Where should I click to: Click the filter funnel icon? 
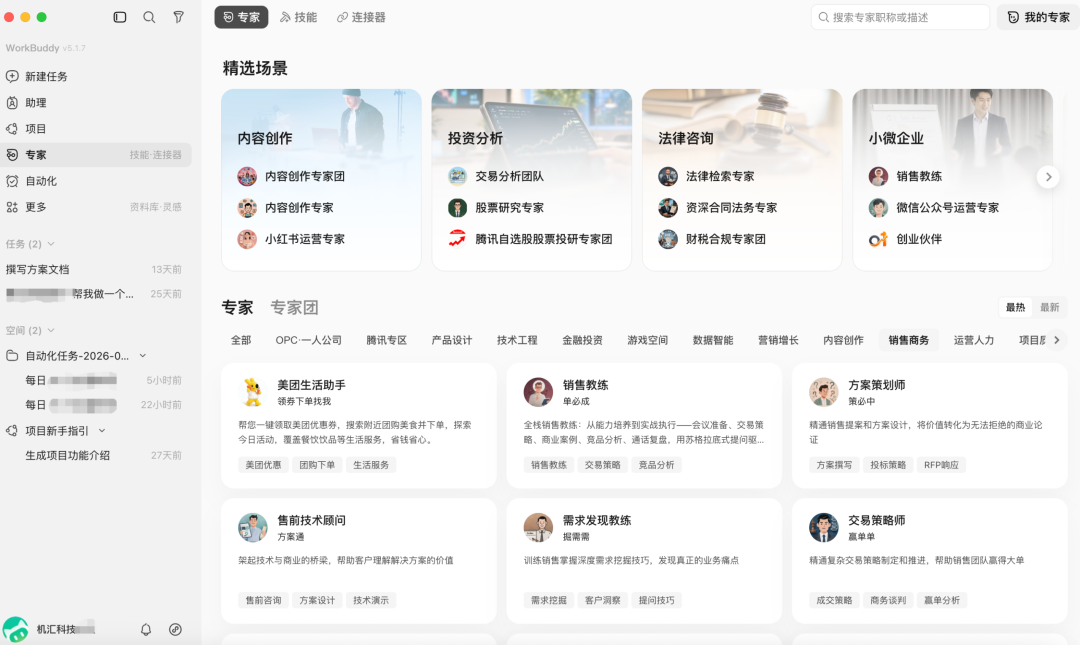[x=178, y=17]
